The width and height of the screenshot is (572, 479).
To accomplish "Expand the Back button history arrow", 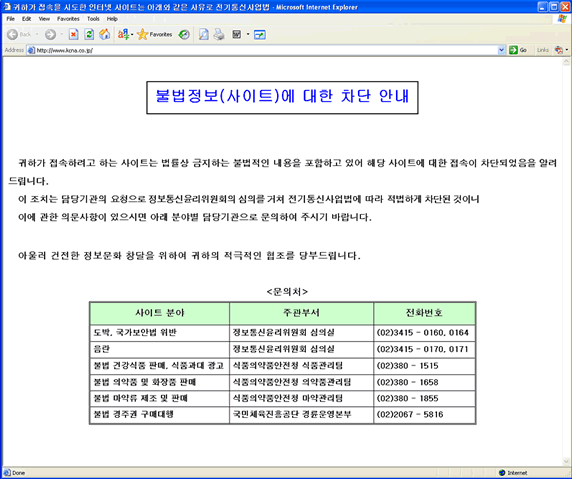I will (37, 34).
